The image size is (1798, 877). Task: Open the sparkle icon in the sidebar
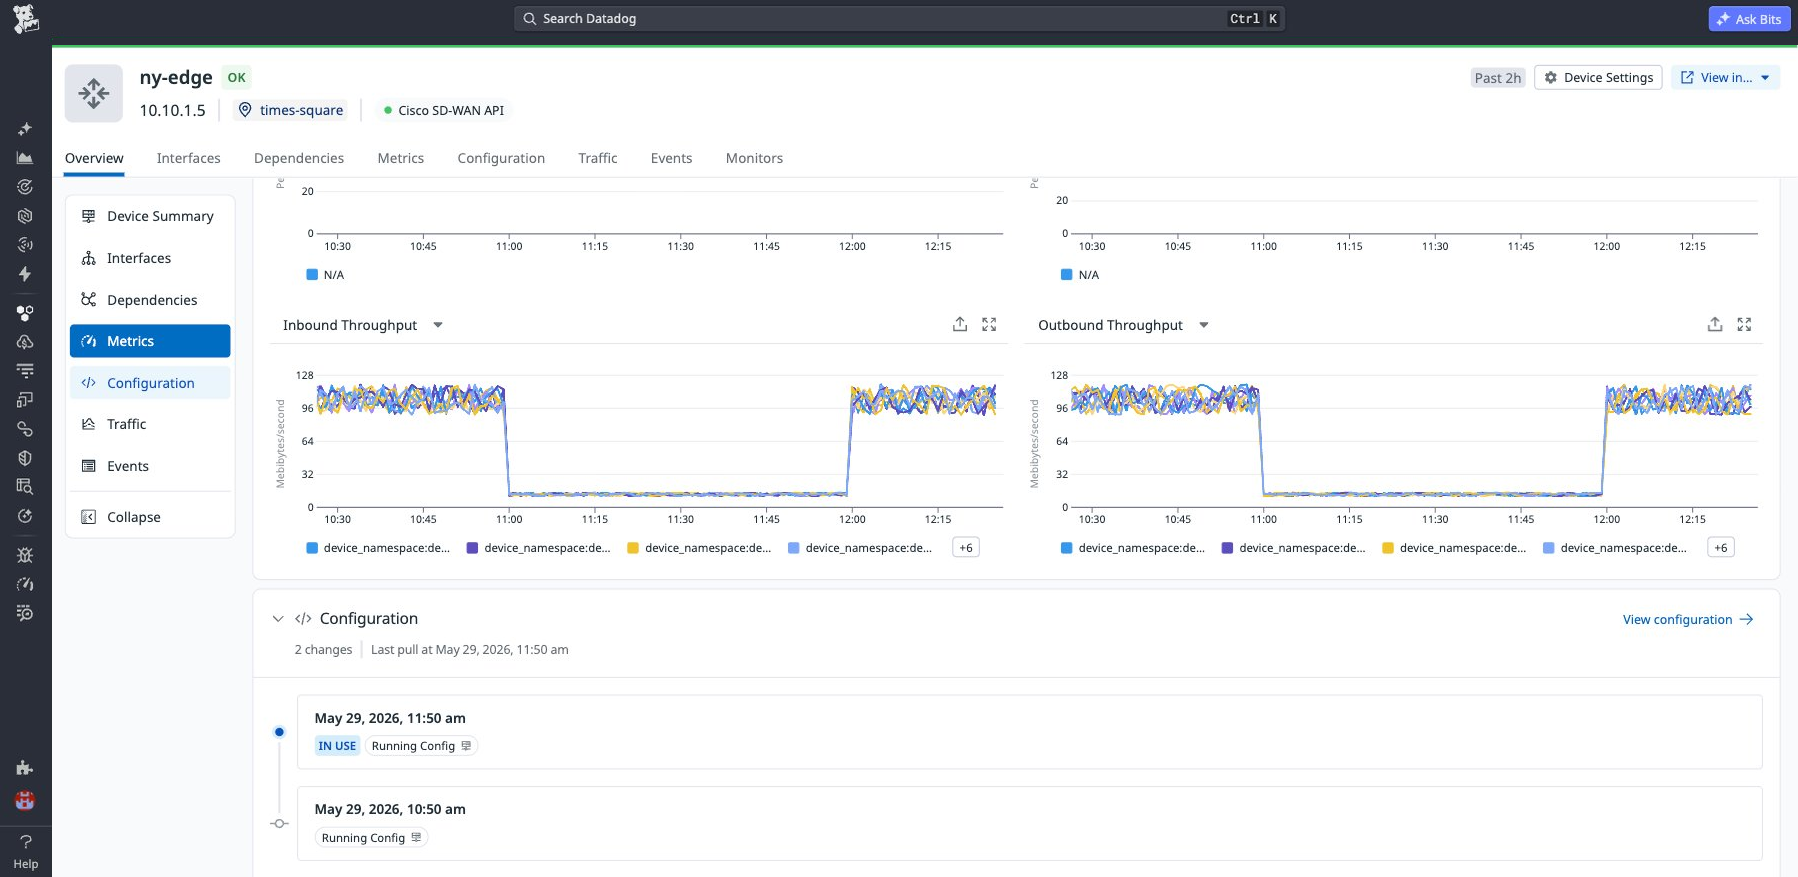(x=25, y=129)
